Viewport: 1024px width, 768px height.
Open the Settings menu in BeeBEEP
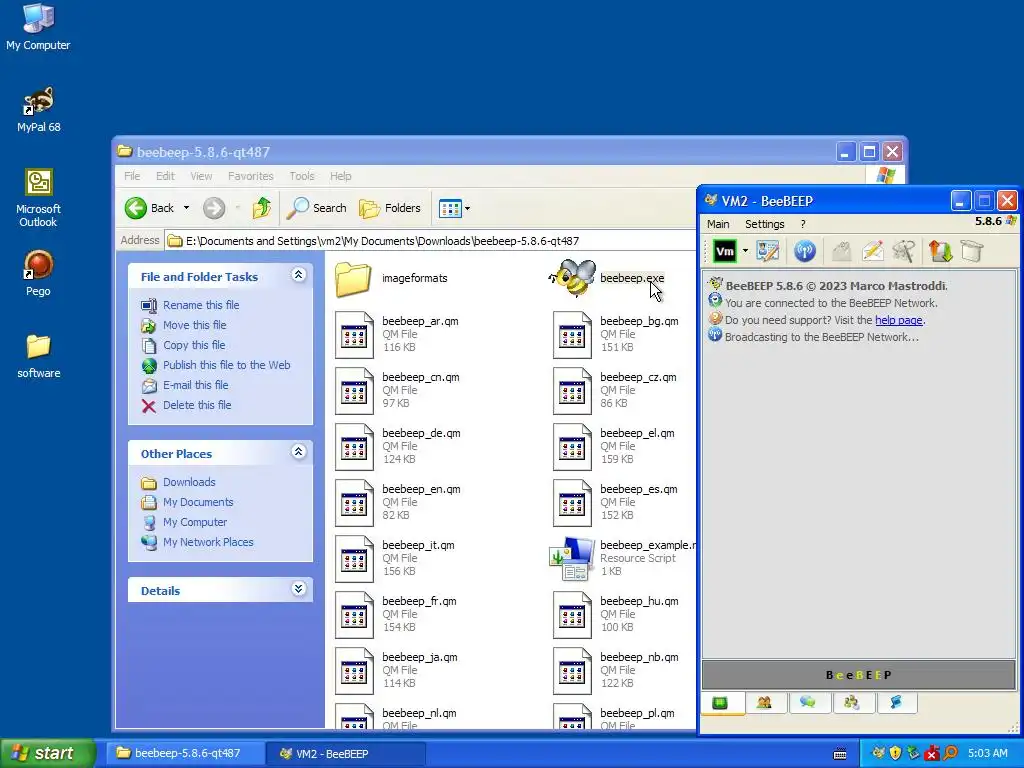pos(765,224)
